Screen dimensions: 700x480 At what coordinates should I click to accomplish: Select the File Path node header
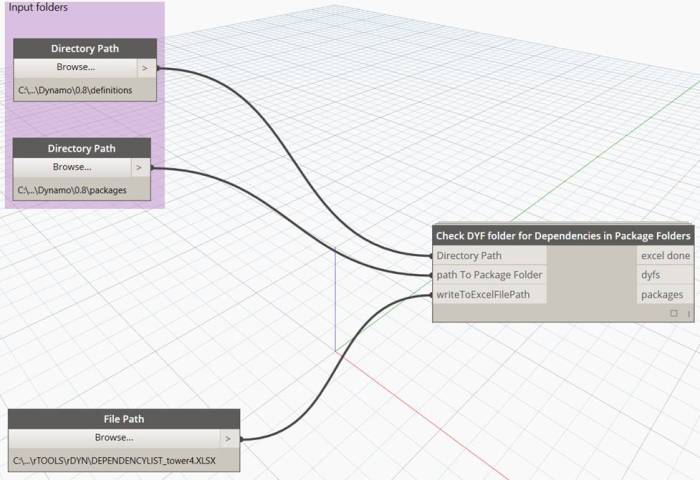point(124,419)
